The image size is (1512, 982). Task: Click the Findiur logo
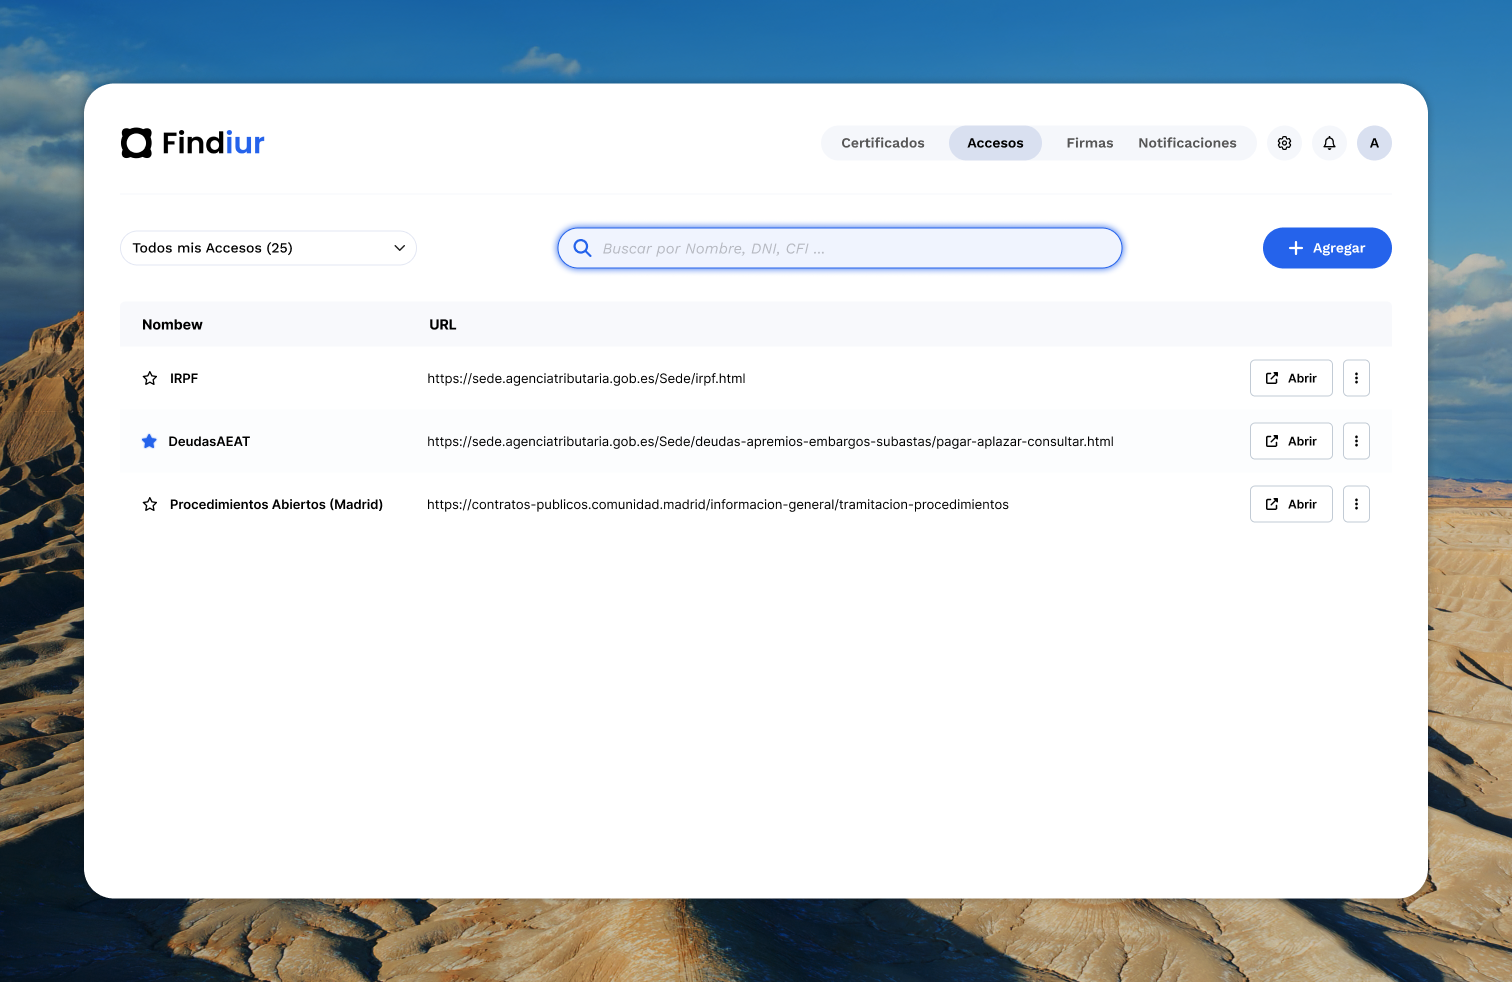193,143
